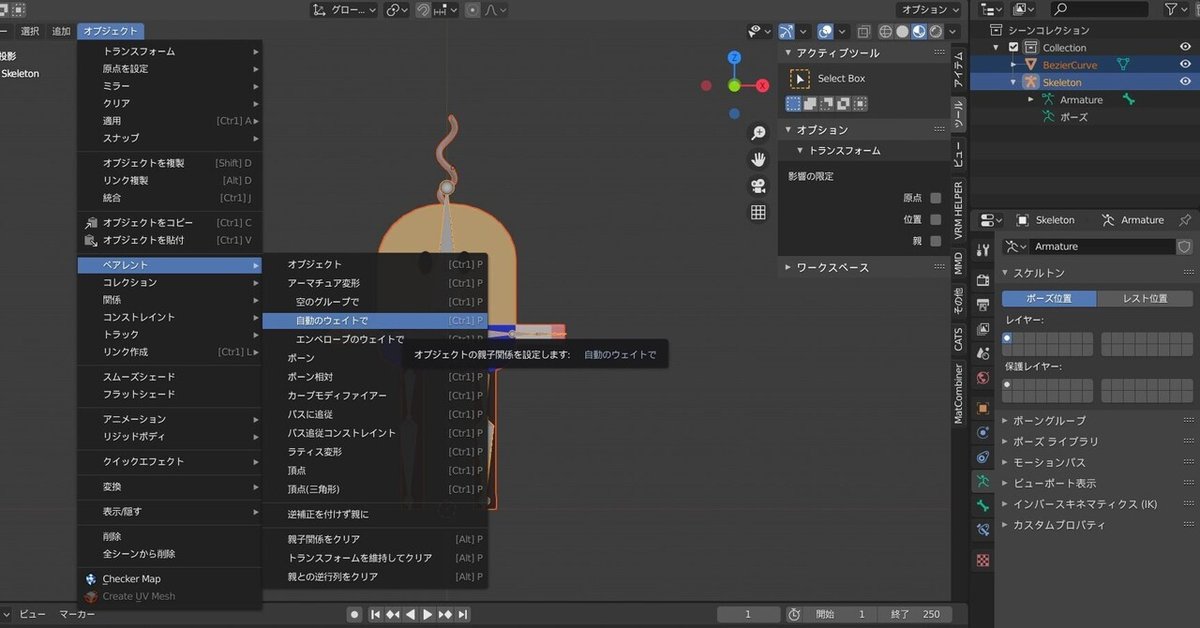The image size is (1200, 628).
Task: Toggle Skeleton visibility in the outliner
Action: pos(1185,80)
